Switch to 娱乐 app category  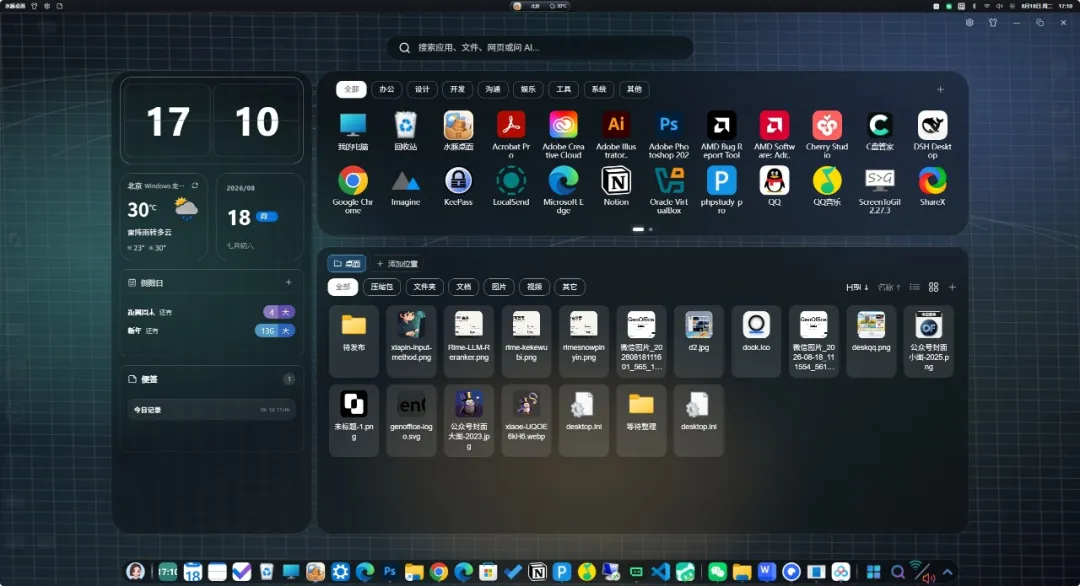(x=528, y=90)
